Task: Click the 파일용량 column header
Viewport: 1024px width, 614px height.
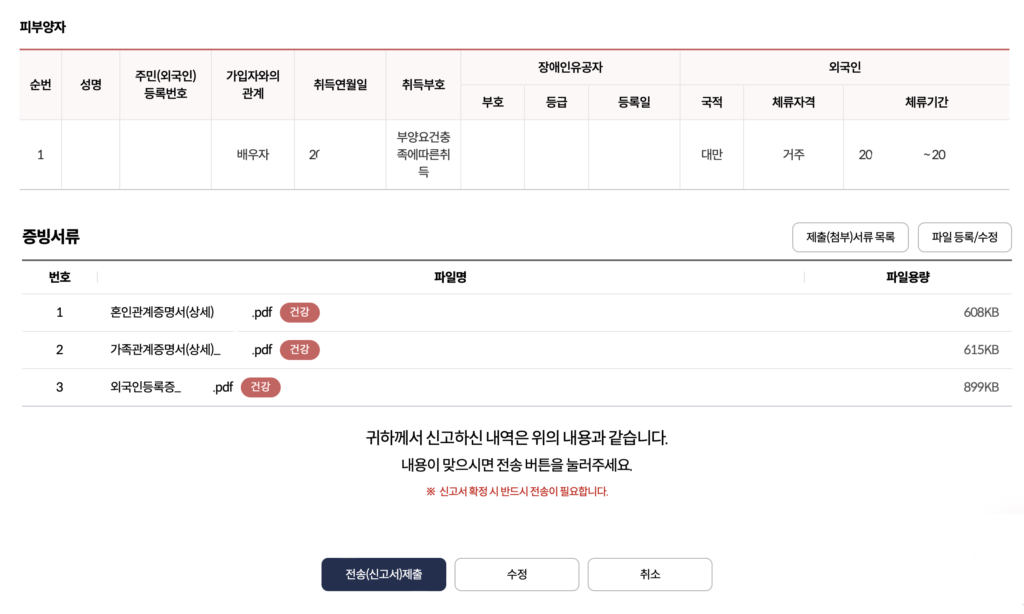Action: (x=907, y=277)
